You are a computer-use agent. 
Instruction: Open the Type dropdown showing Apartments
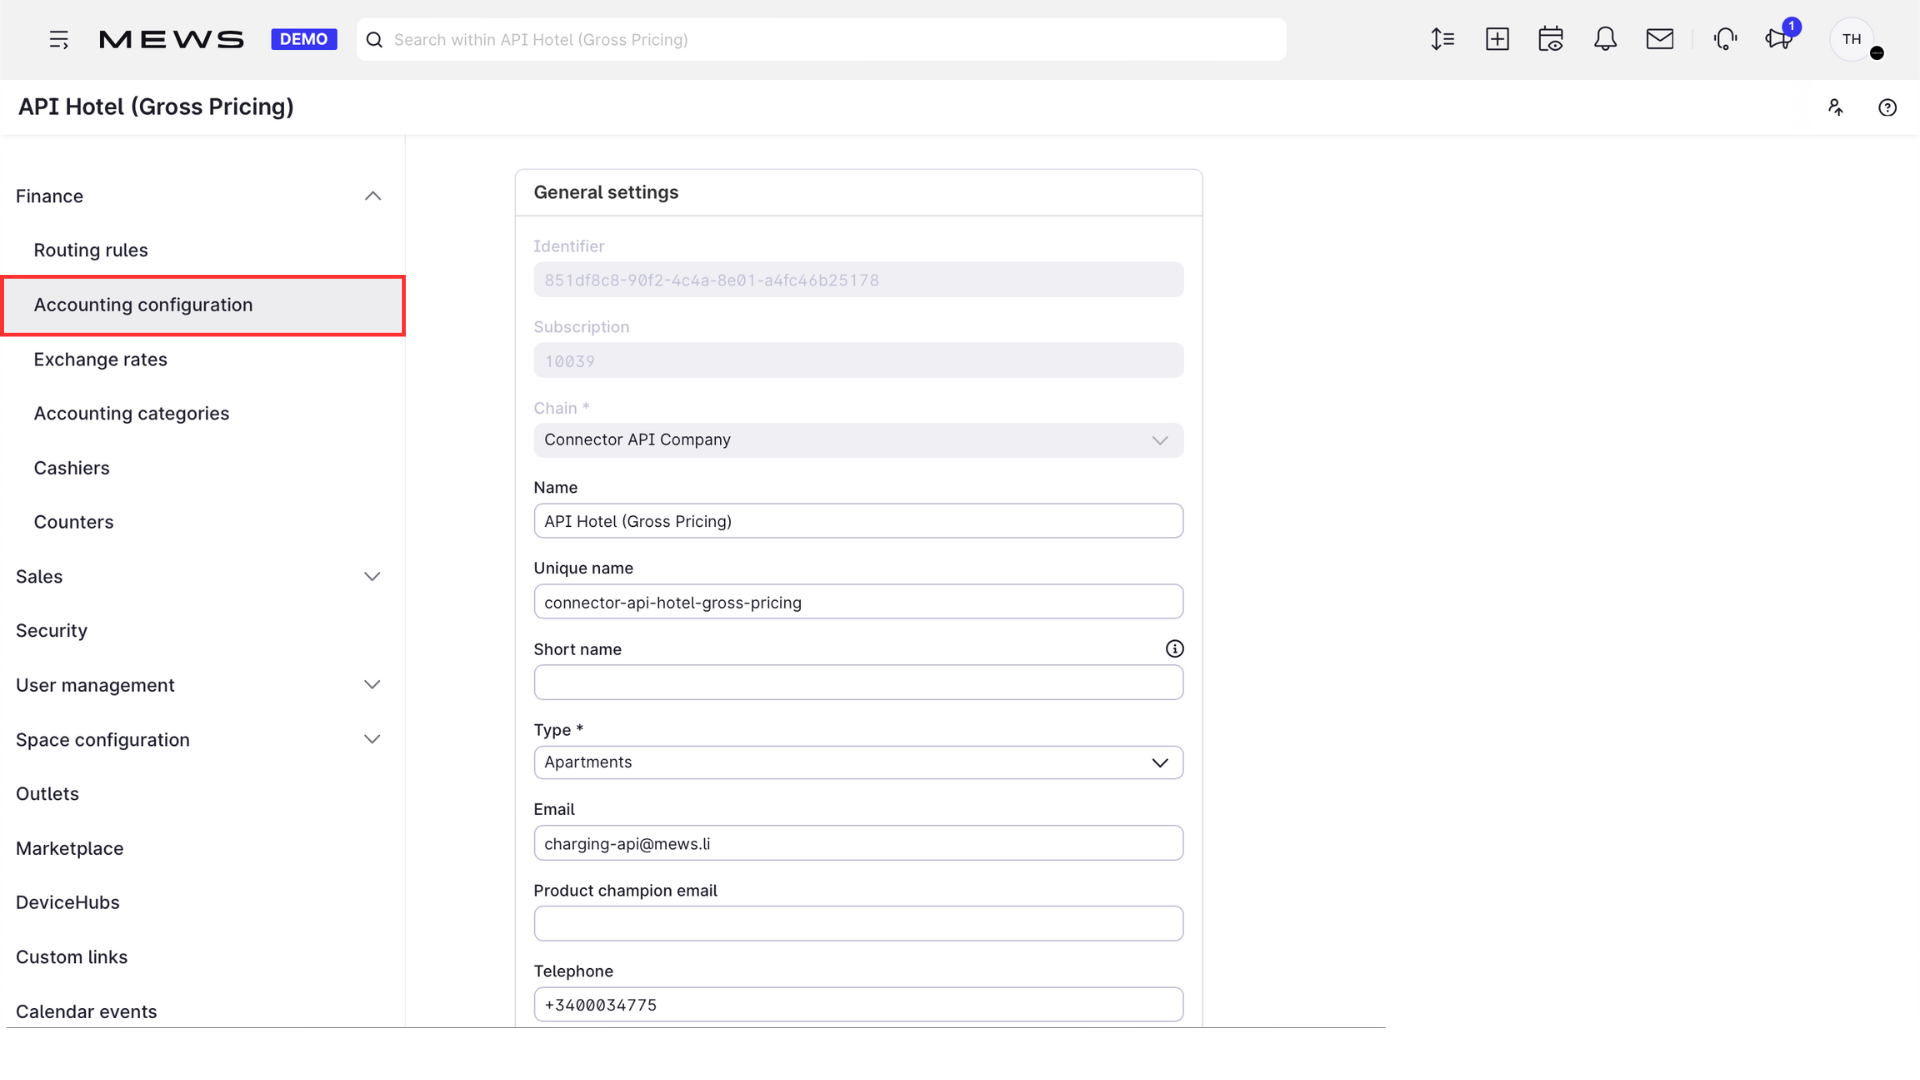click(x=858, y=762)
